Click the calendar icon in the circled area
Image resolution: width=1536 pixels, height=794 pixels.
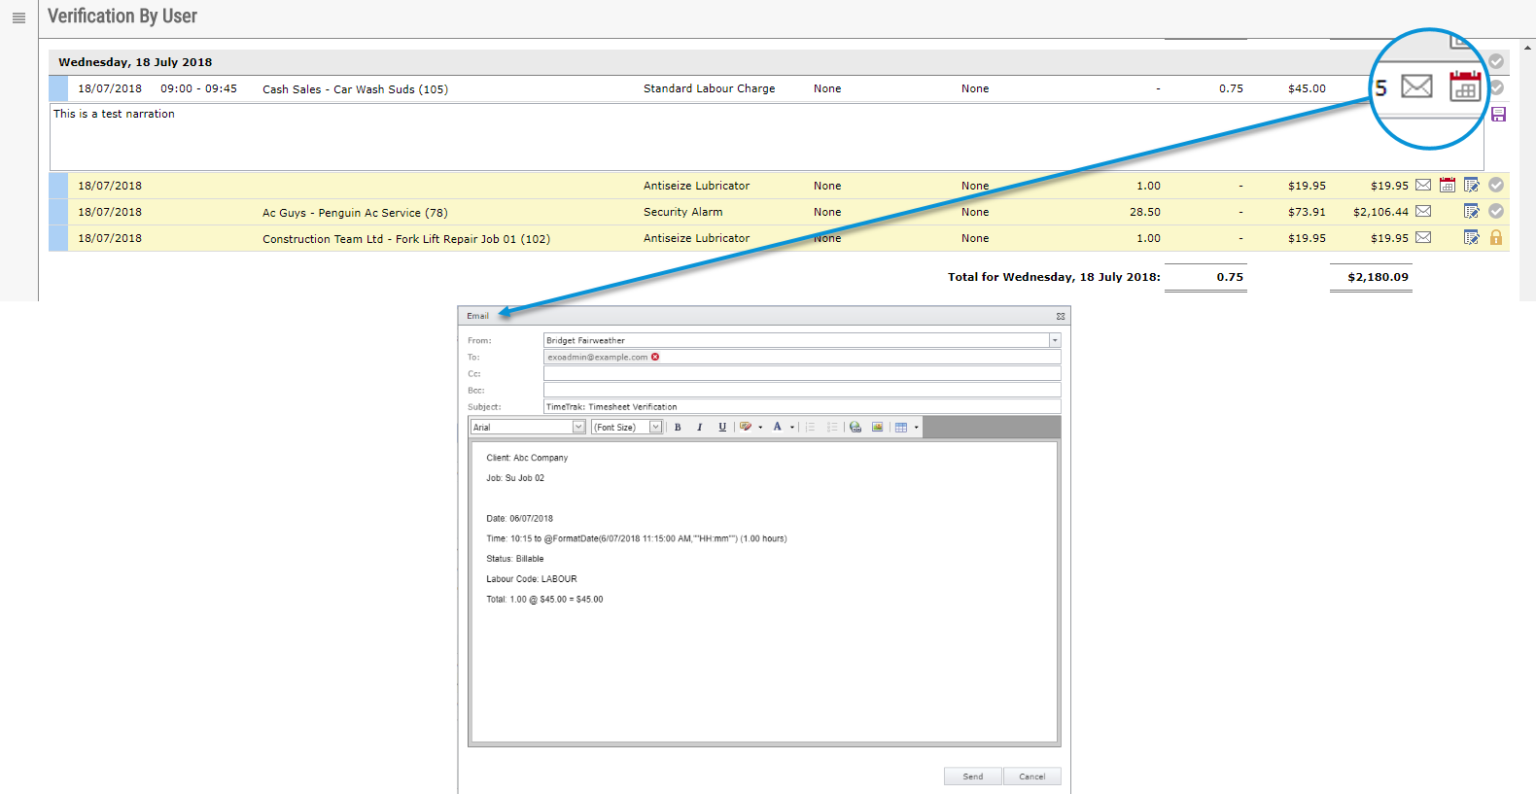[x=1465, y=87]
